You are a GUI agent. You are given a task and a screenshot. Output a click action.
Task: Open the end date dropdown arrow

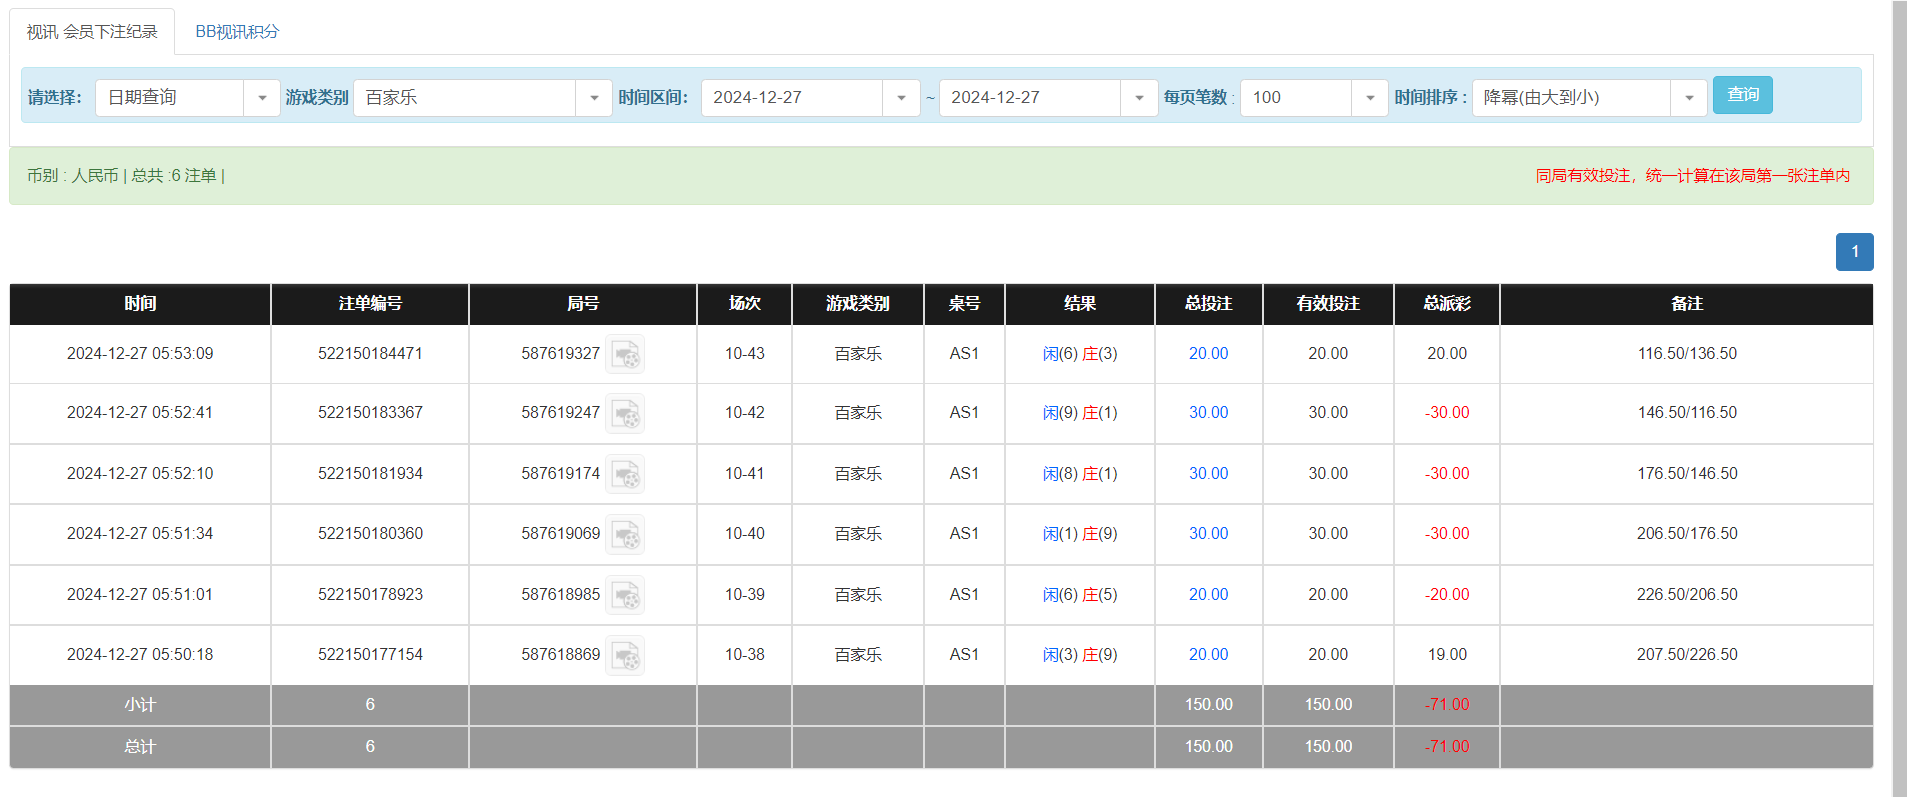[1139, 98]
